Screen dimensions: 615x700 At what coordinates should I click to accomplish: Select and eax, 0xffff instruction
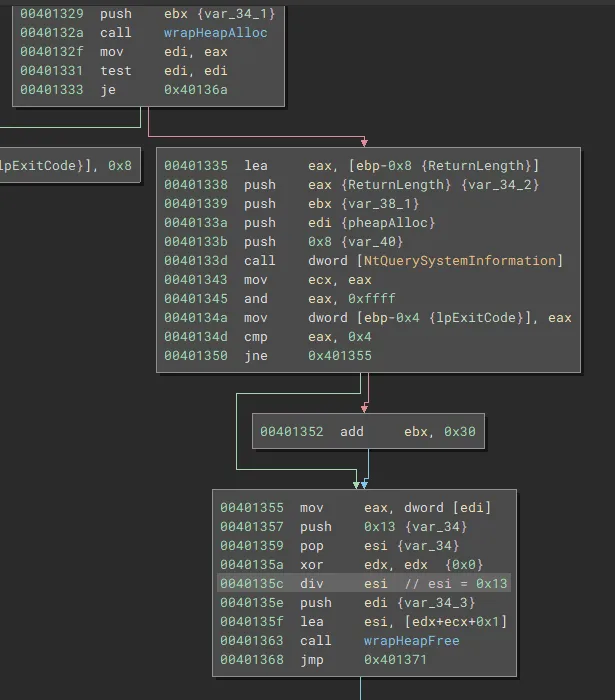[x=280, y=298]
